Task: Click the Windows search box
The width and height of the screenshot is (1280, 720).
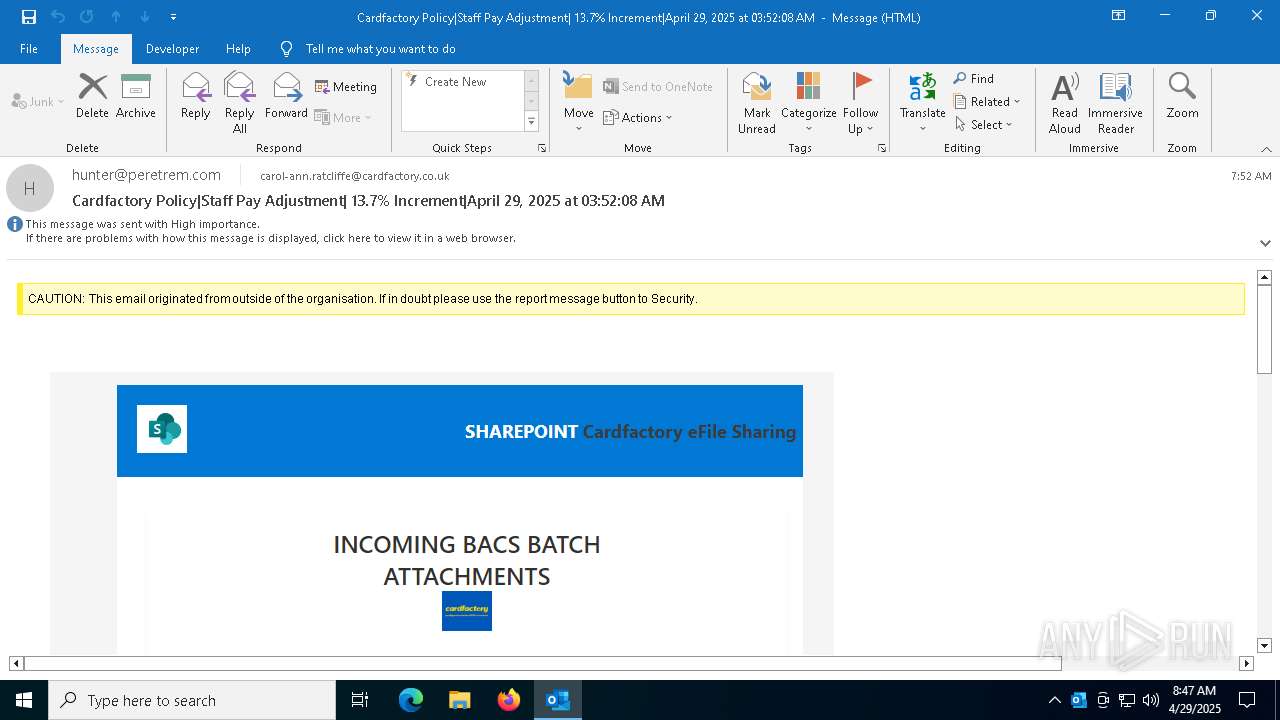Action: pos(192,700)
